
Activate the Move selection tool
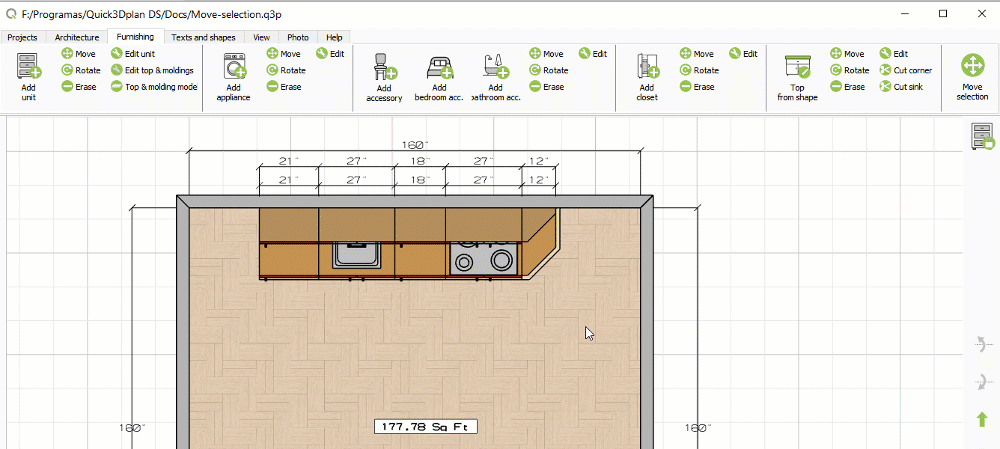point(971,68)
